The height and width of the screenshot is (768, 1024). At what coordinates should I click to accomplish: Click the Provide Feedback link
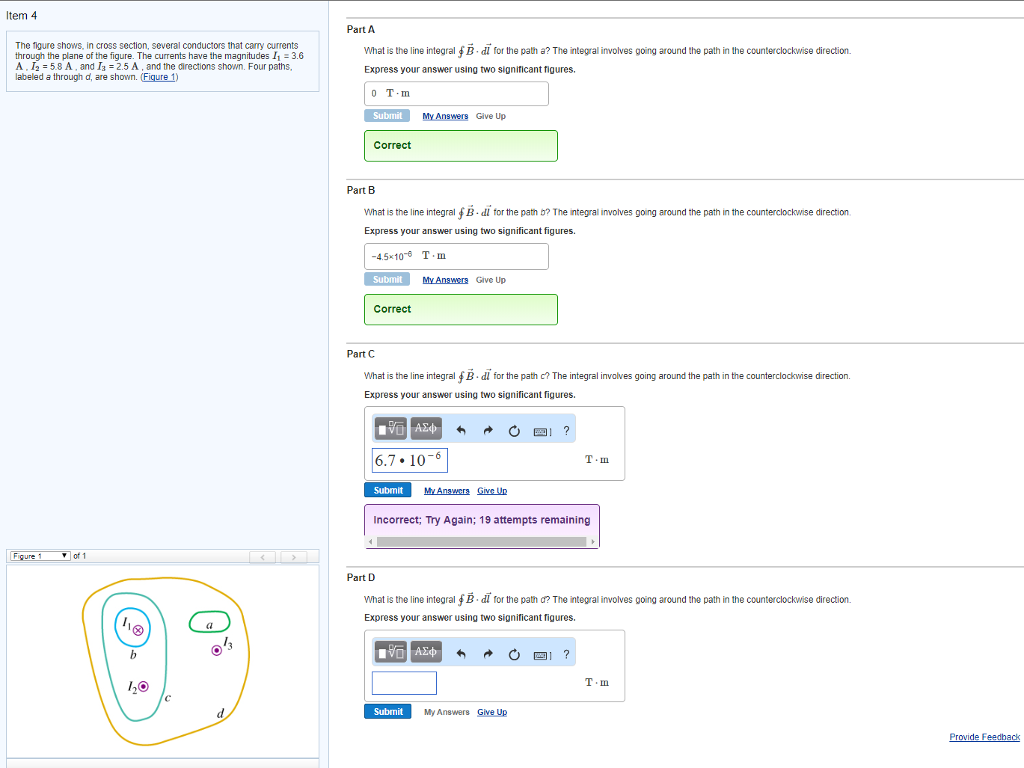pyautogui.click(x=984, y=737)
